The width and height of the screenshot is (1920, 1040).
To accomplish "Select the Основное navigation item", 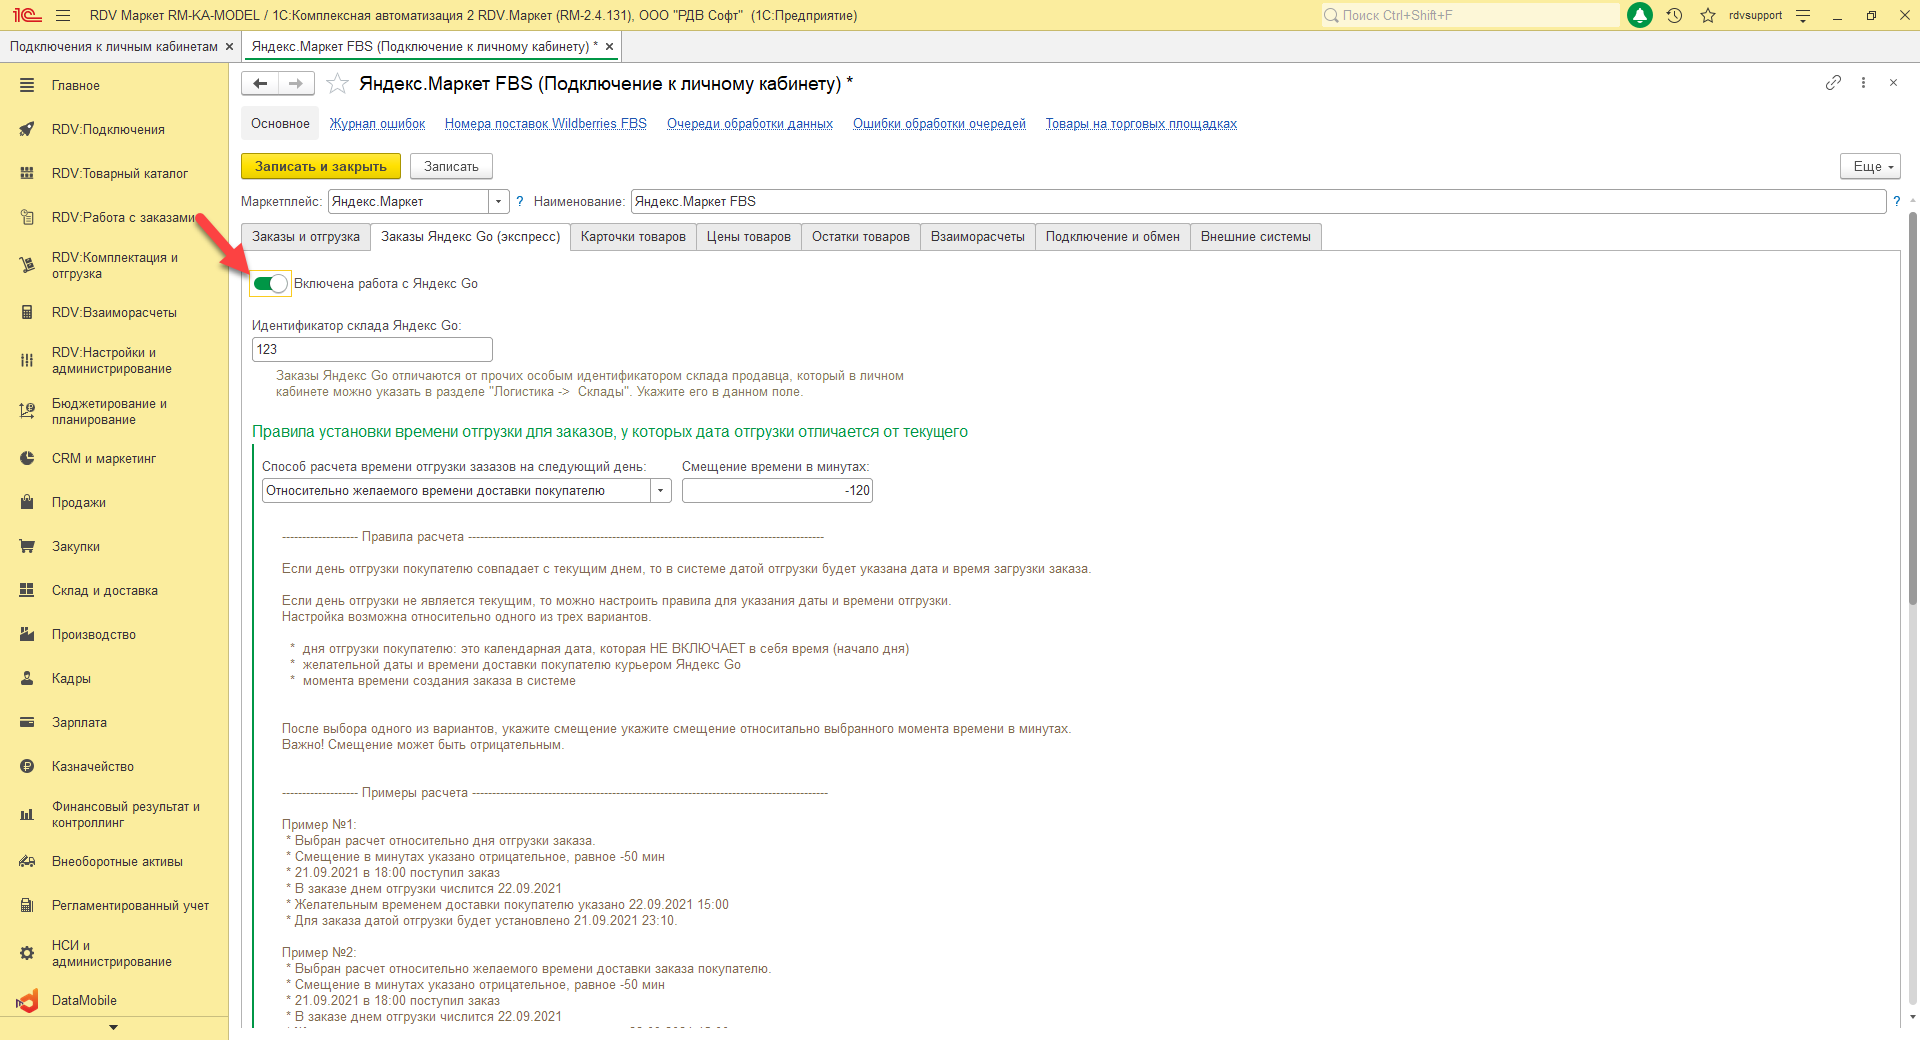I will [x=280, y=124].
